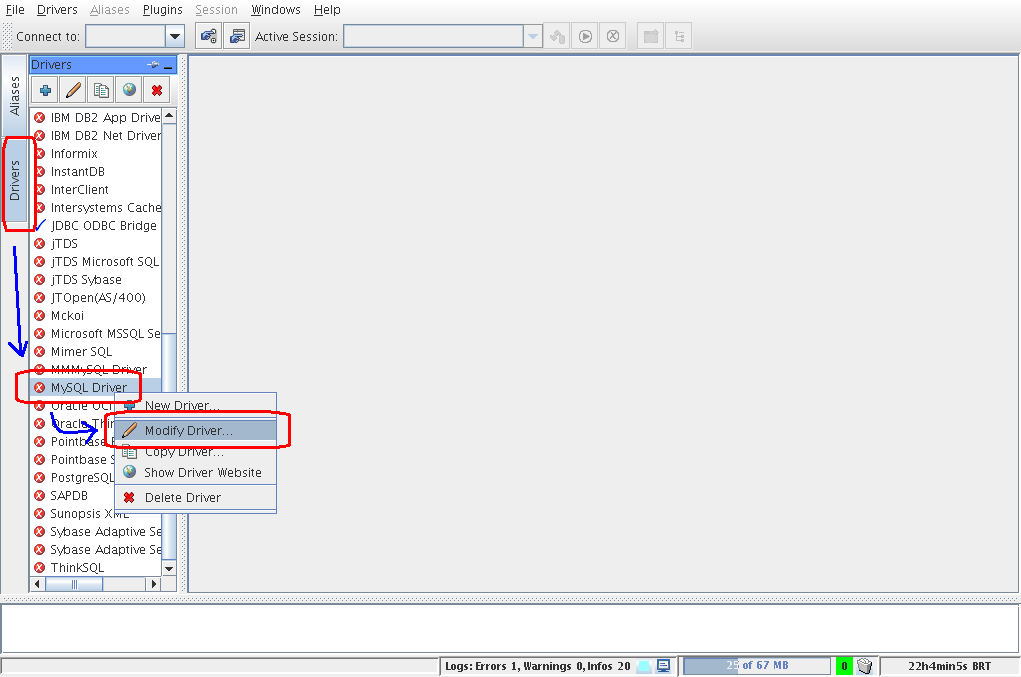Click inside the Connect to combo box field

click(125, 36)
